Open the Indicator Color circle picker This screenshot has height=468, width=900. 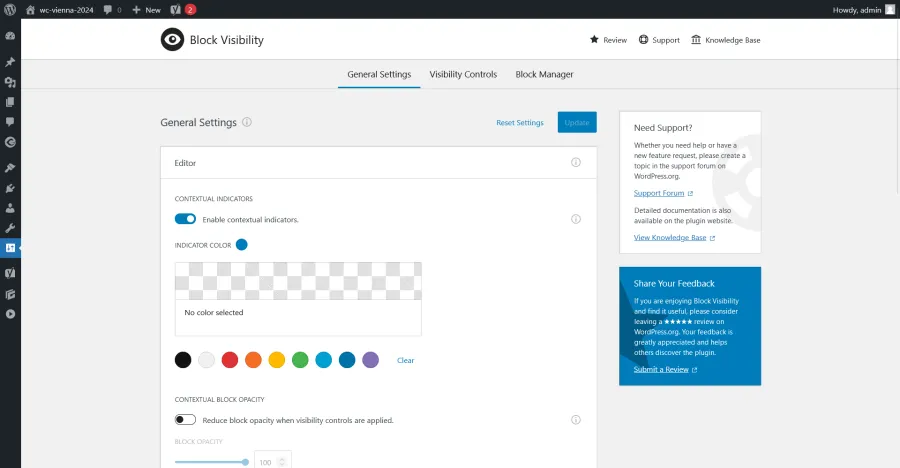[242, 245]
